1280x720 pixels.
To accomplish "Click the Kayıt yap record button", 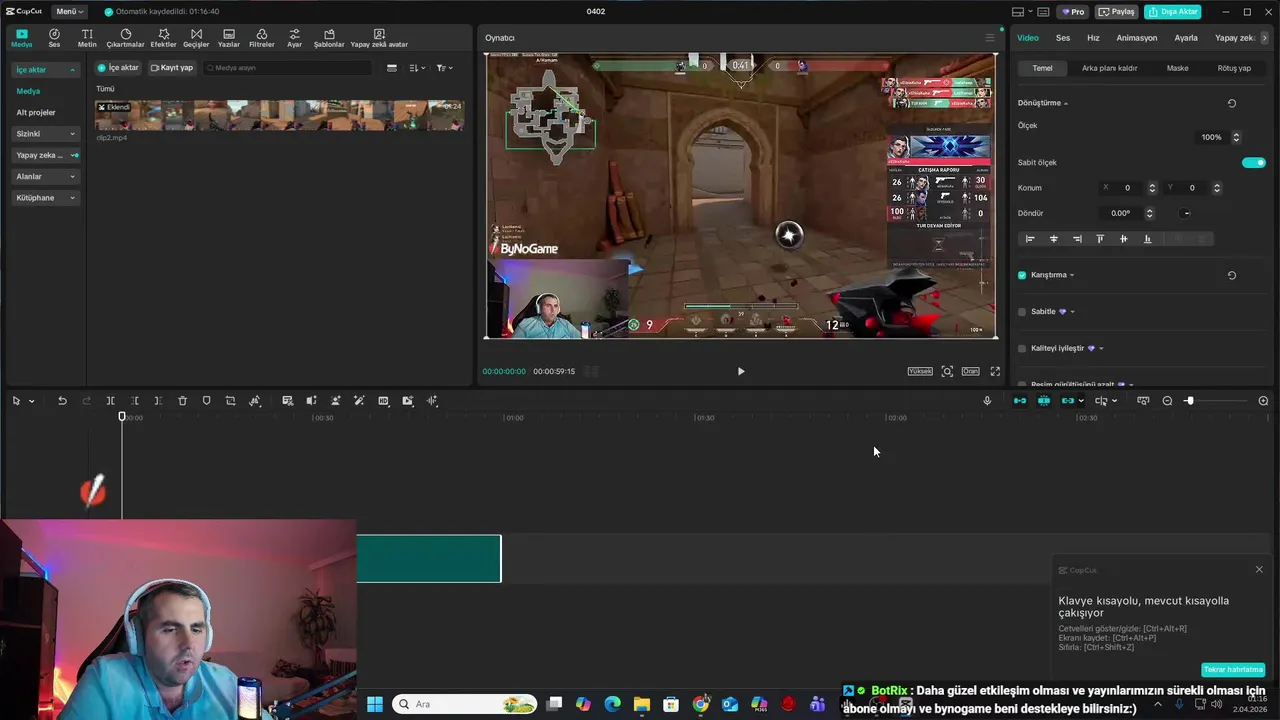I will point(172,68).
